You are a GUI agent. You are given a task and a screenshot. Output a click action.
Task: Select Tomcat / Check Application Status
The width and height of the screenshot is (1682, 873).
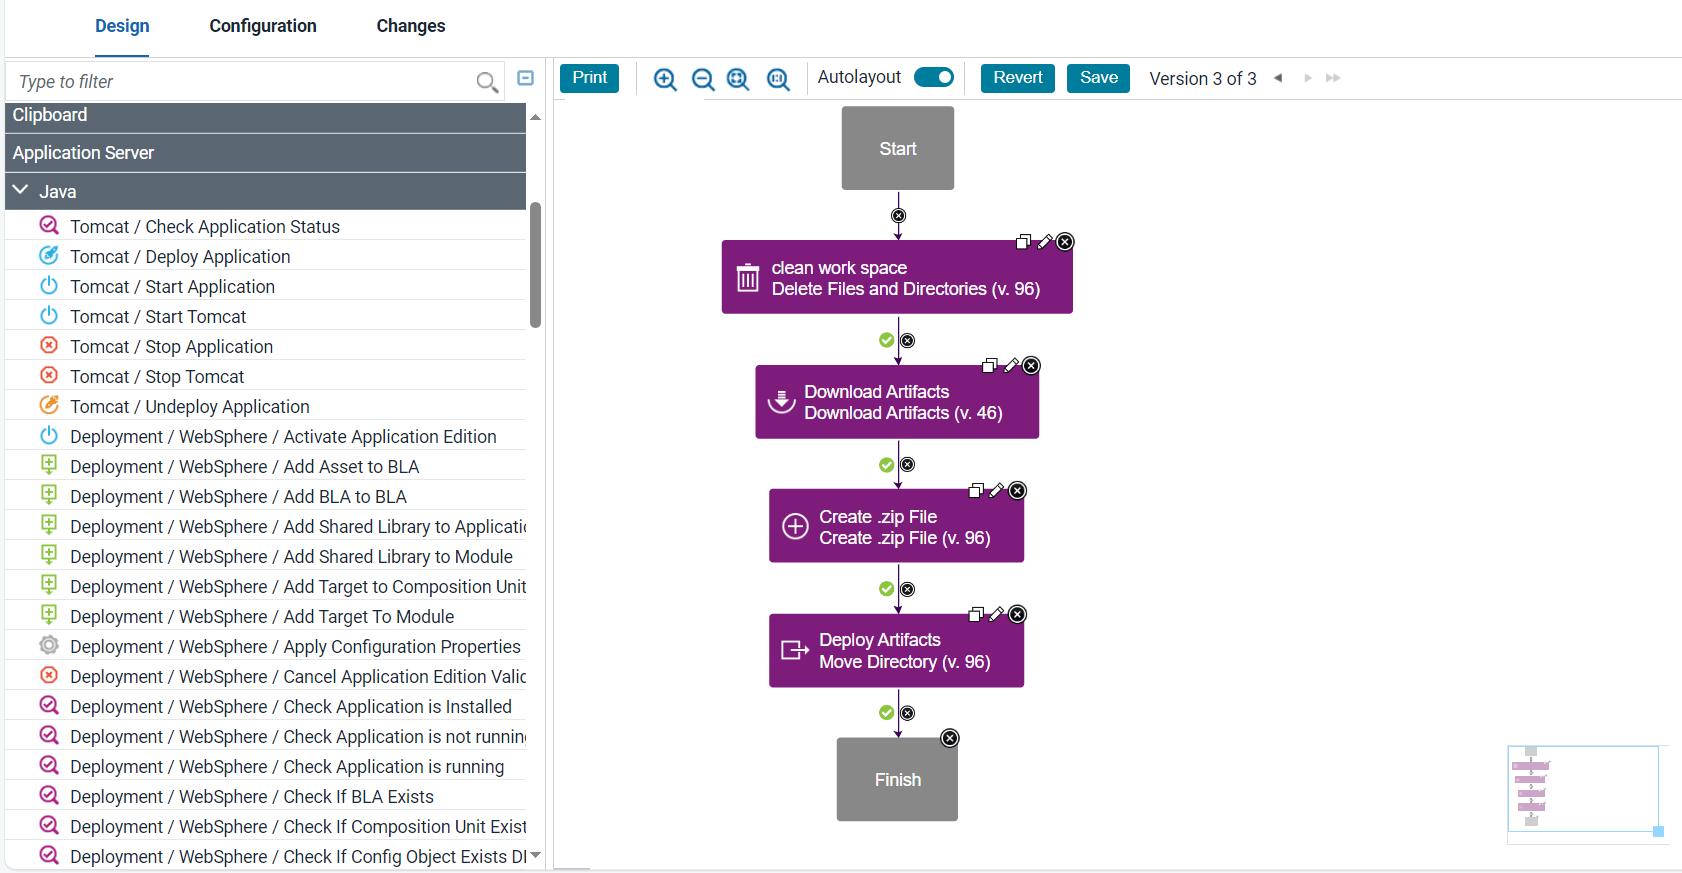[205, 227]
